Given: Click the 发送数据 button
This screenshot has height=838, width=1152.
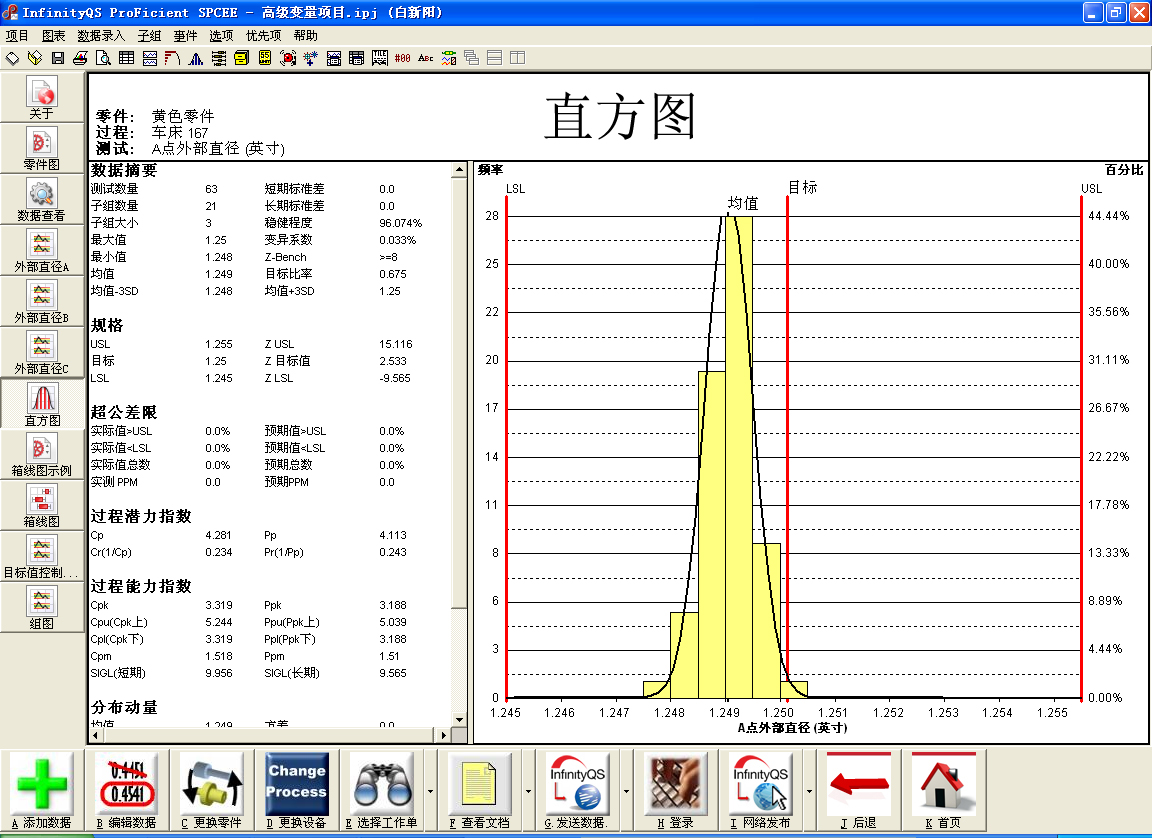Looking at the screenshot, I should click(x=577, y=790).
